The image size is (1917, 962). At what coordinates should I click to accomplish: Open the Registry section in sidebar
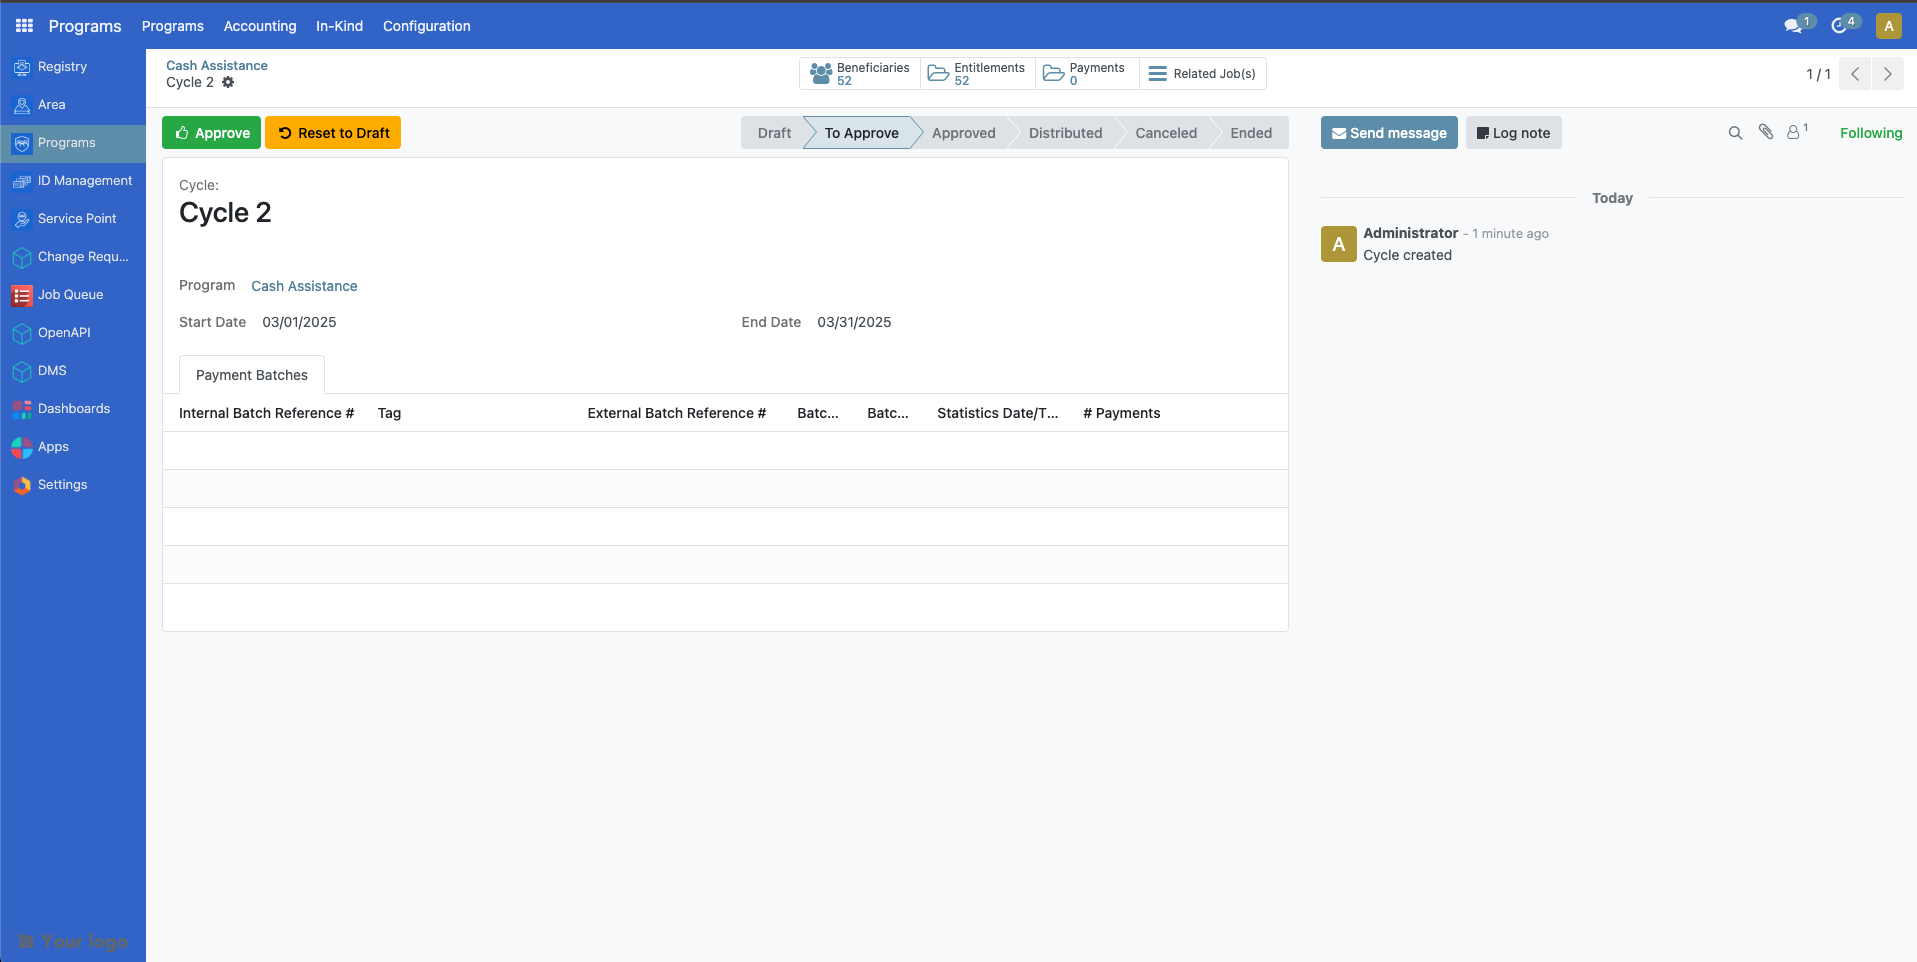(62, 66)
